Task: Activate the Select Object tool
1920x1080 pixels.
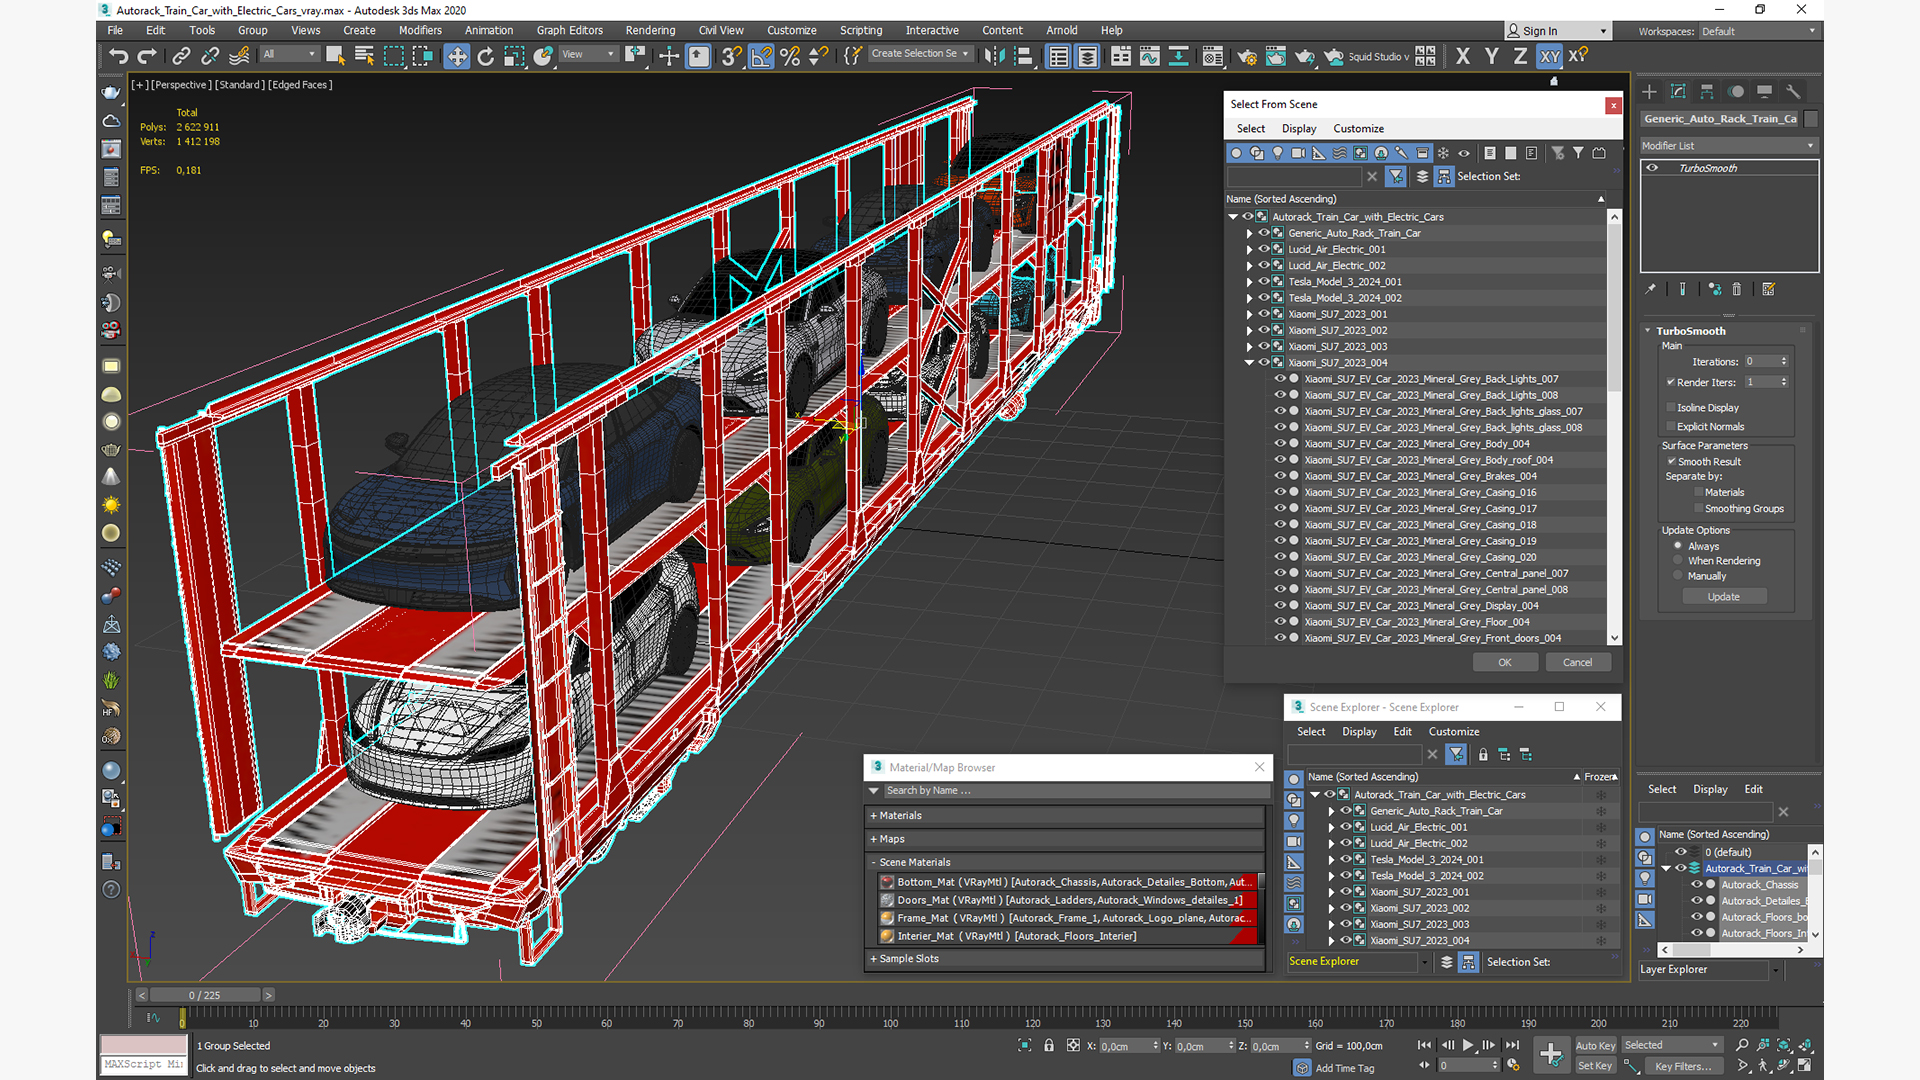Action: click(x=335, y=56)
